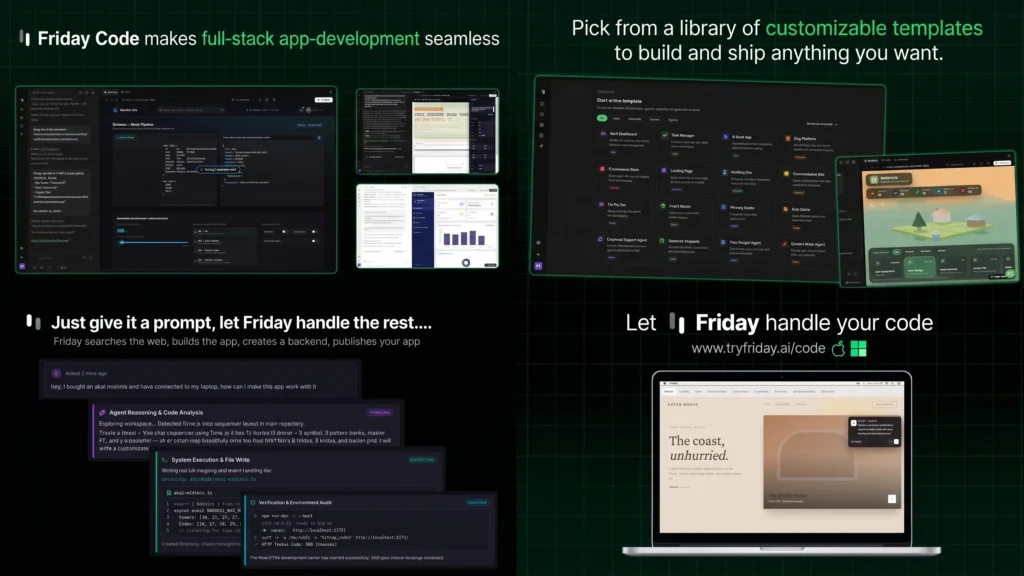The image size is (1024, 576).
Task: Click the purple THINKING status badge
Action: click(x=379, y=413)
